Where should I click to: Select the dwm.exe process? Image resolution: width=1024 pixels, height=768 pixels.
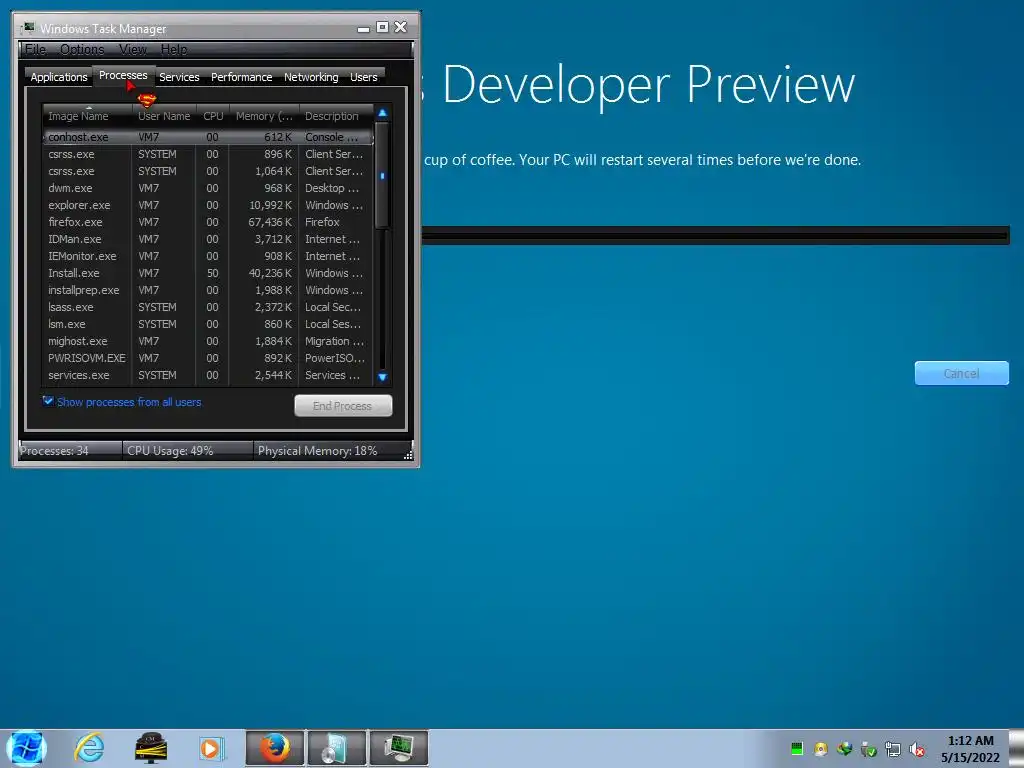pyautogui.click(x=208, y=188)
